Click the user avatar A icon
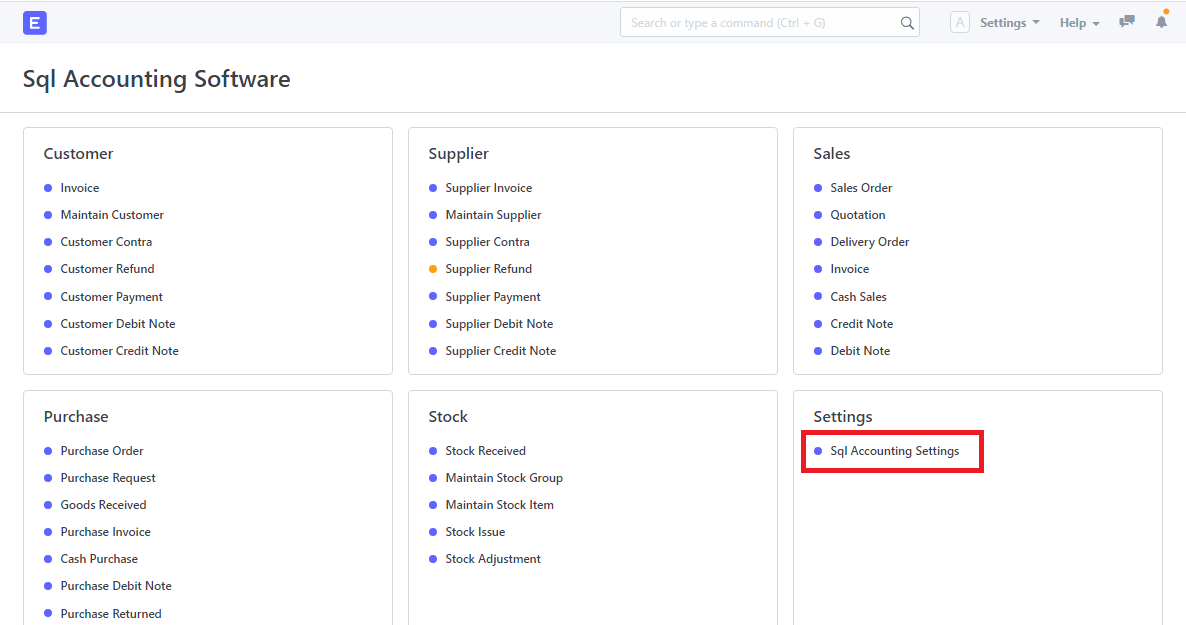 click(x=960, y=23)
